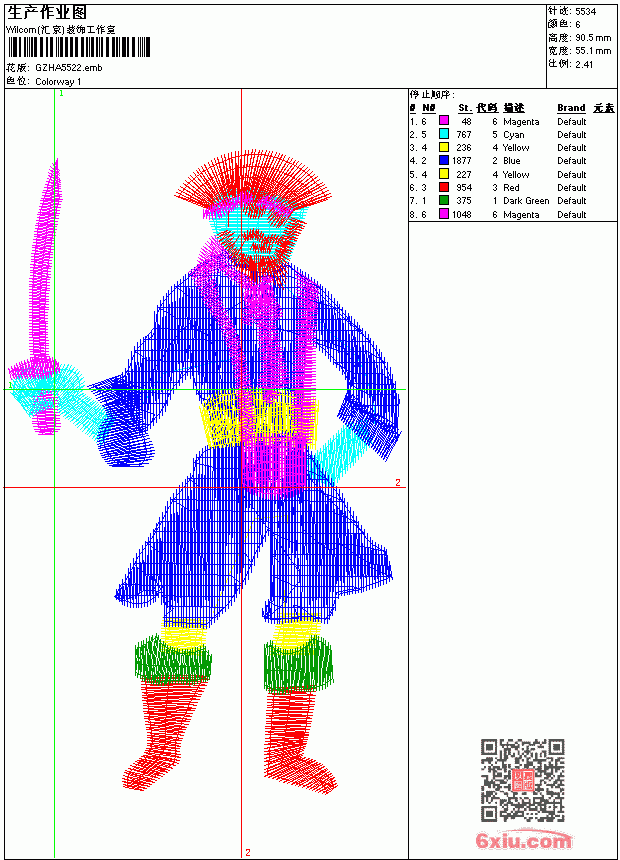This screenshot has height=860, width=620.
Task: Click the barcode under the title
Action: click(x=78, y=48)
